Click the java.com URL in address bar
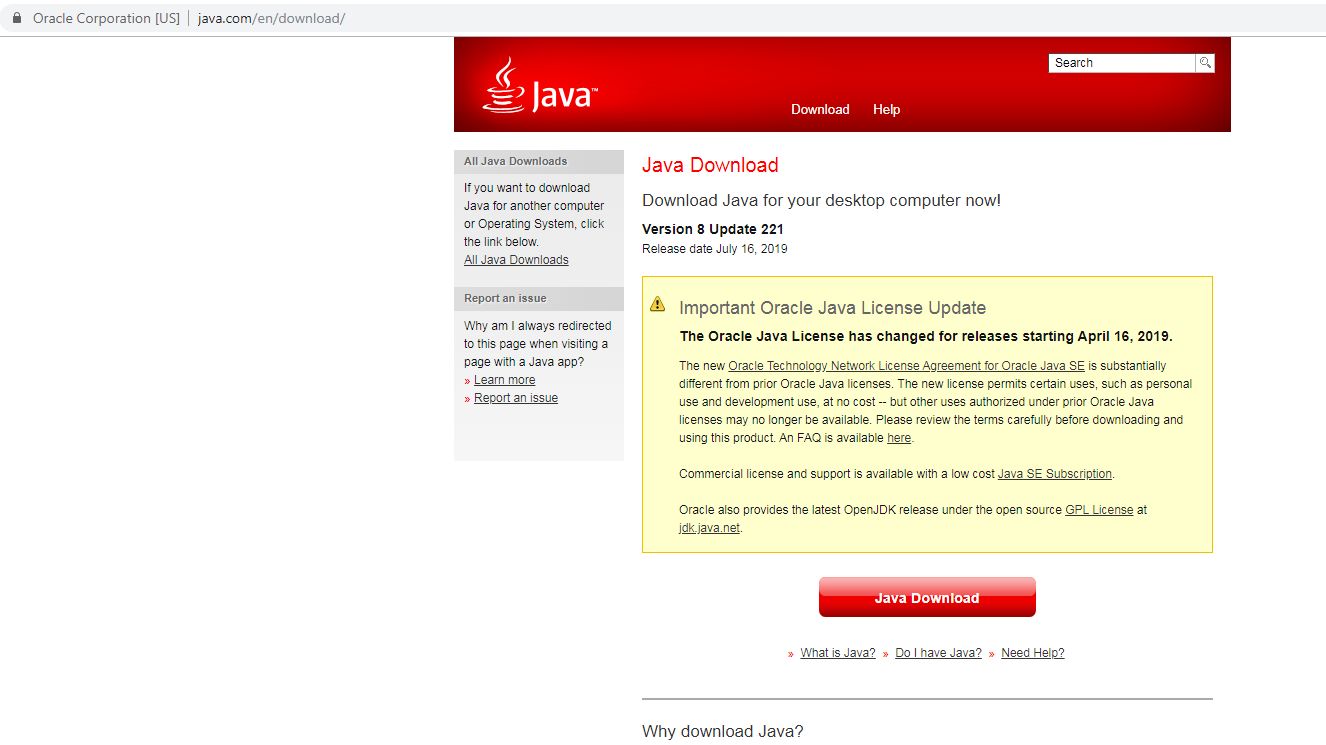Screen dimensions: 1326x745 (x=271, y=18)
